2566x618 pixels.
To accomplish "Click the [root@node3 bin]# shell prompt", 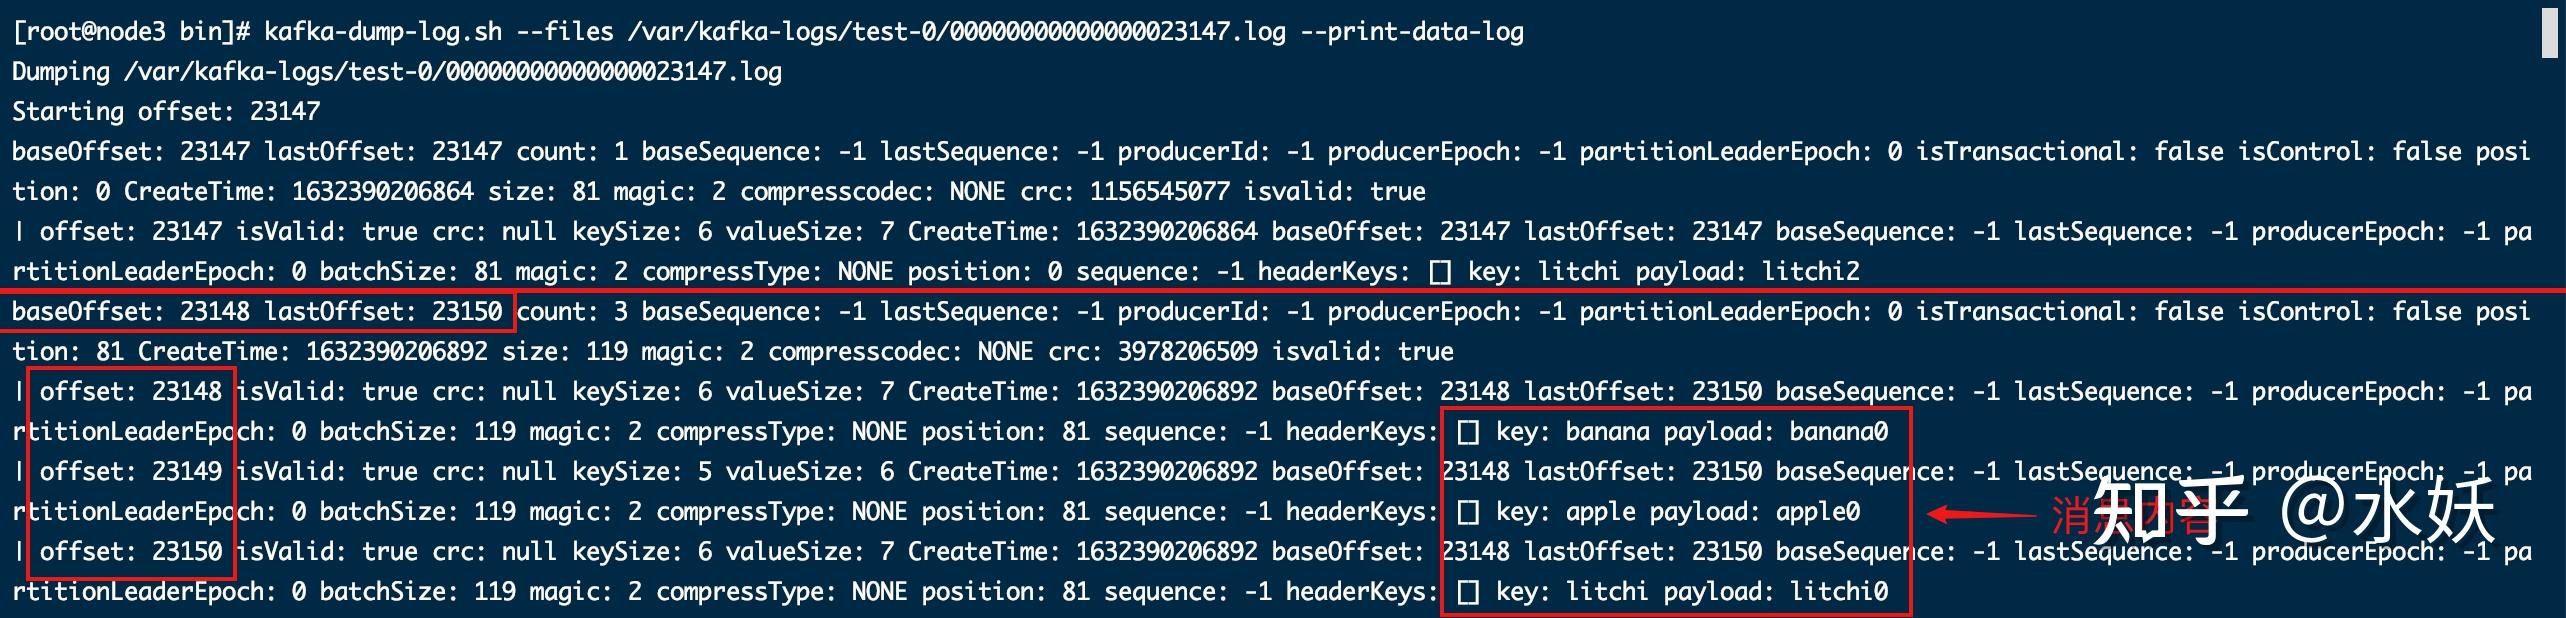I will 131,32.
